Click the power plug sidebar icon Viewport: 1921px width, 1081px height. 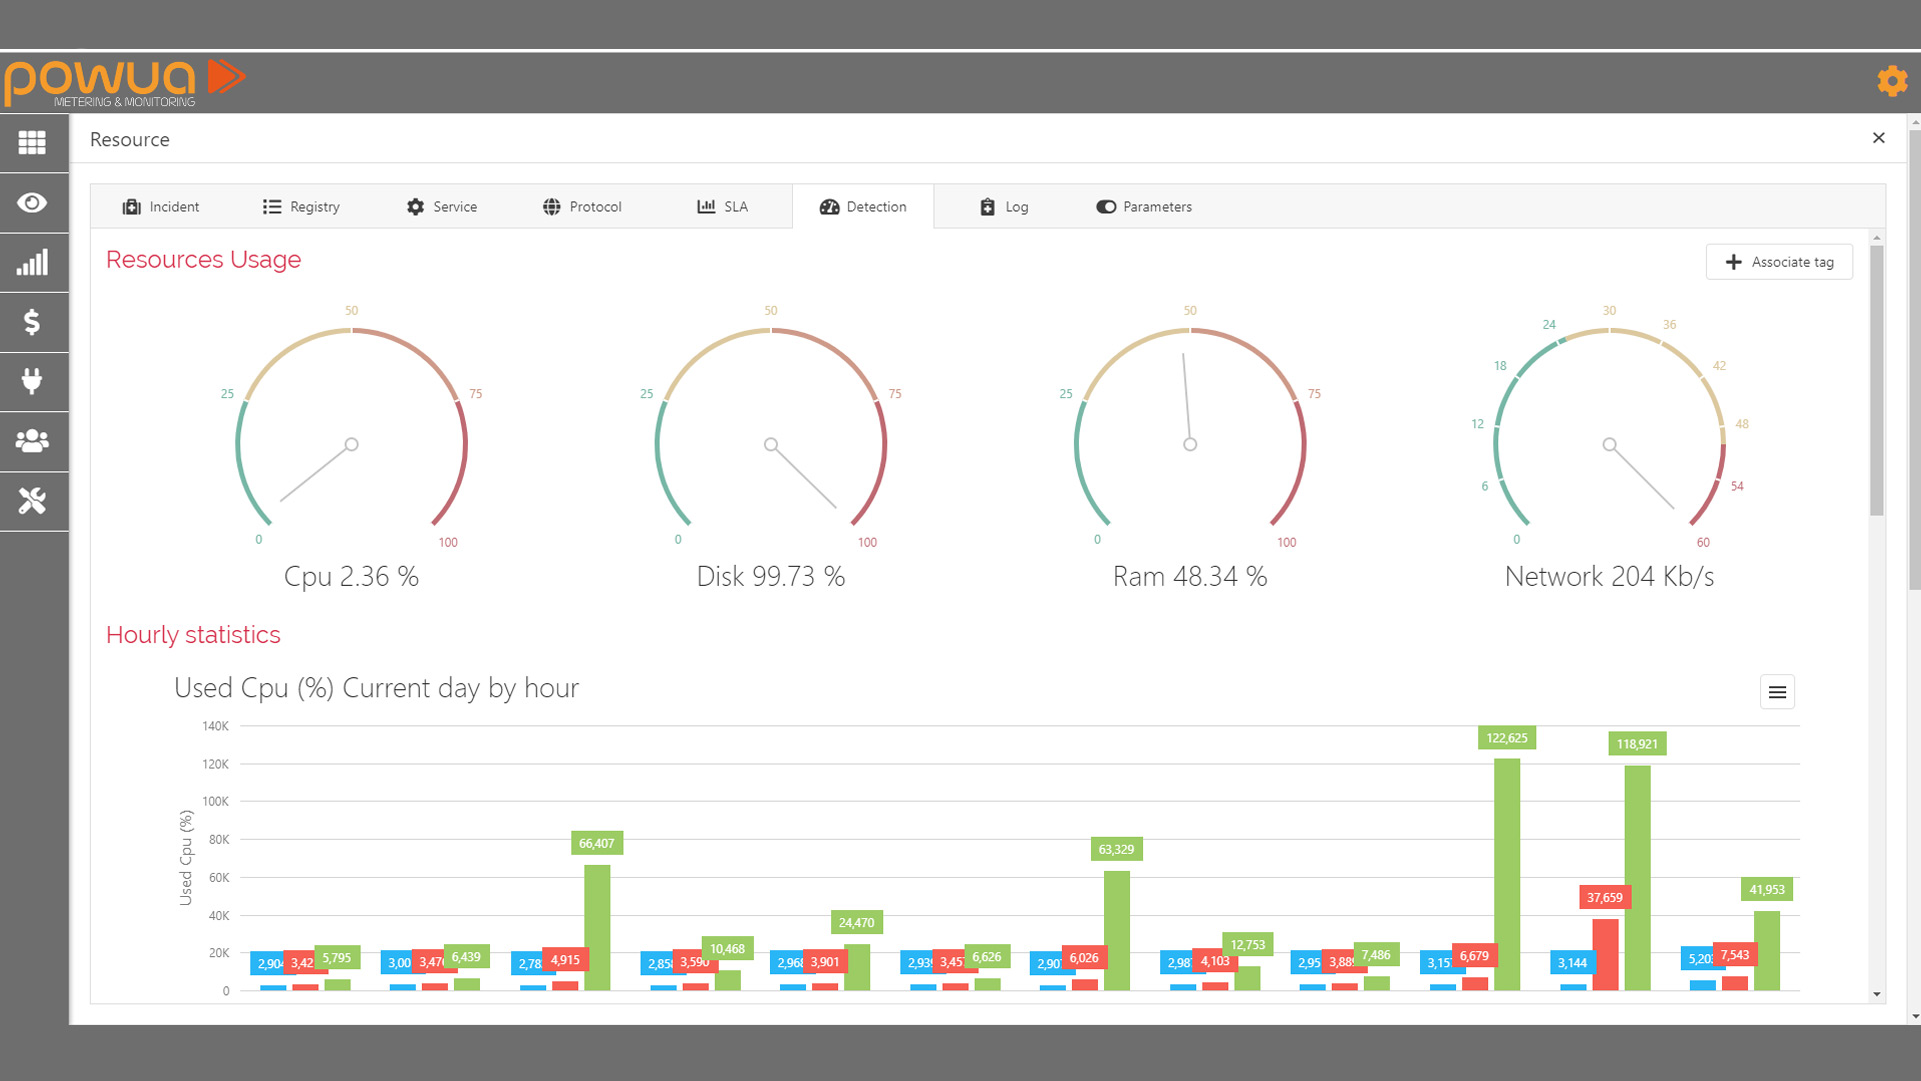point(32,381)
